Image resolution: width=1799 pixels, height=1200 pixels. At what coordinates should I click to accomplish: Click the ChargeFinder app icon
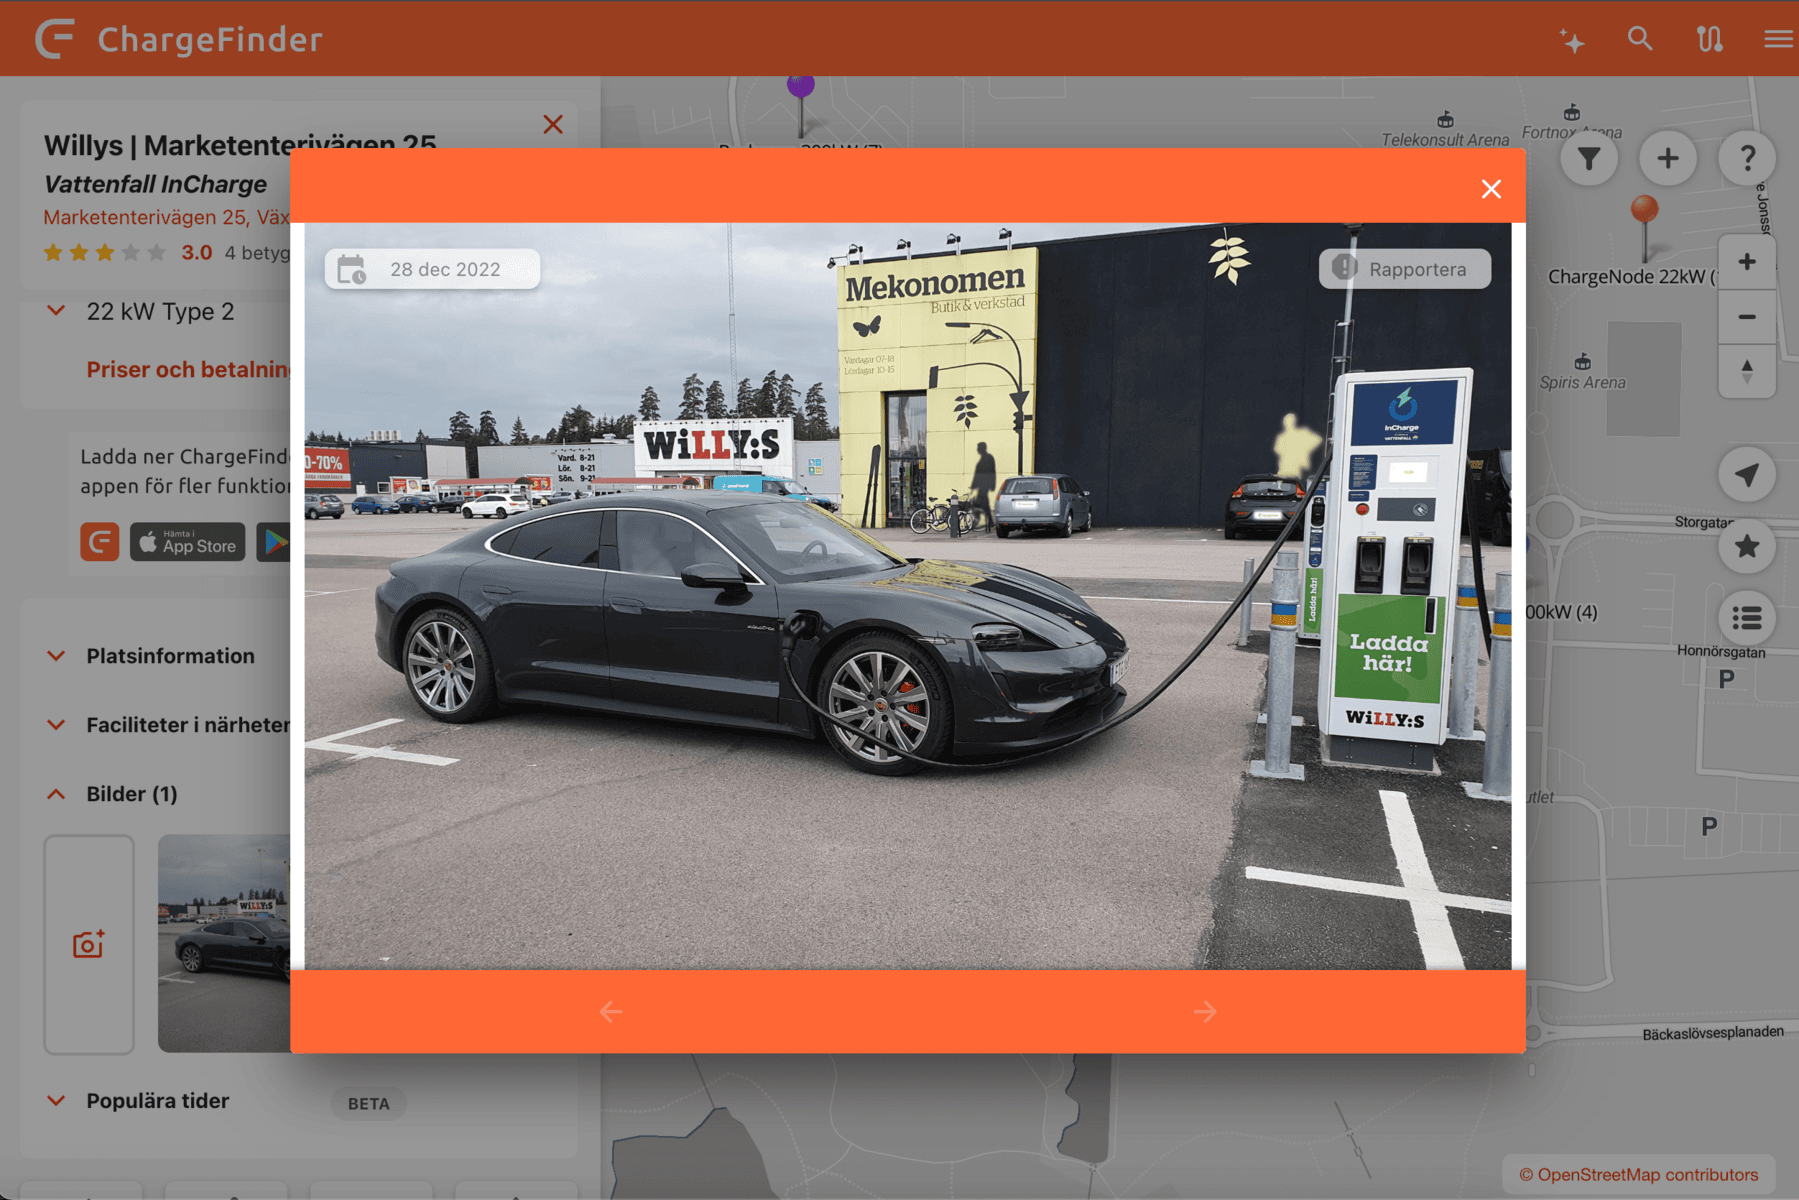click(100, 542)
